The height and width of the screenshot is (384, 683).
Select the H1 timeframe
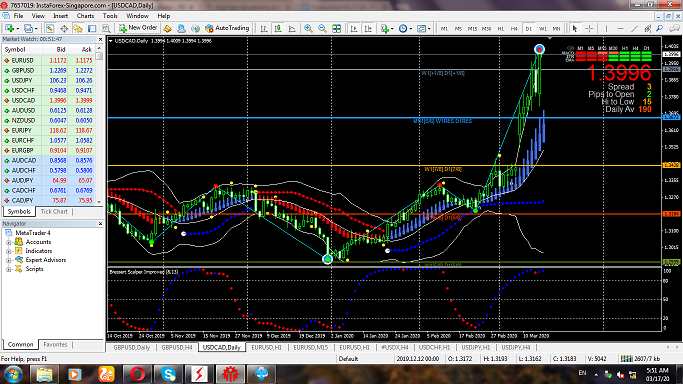[500, 28]
